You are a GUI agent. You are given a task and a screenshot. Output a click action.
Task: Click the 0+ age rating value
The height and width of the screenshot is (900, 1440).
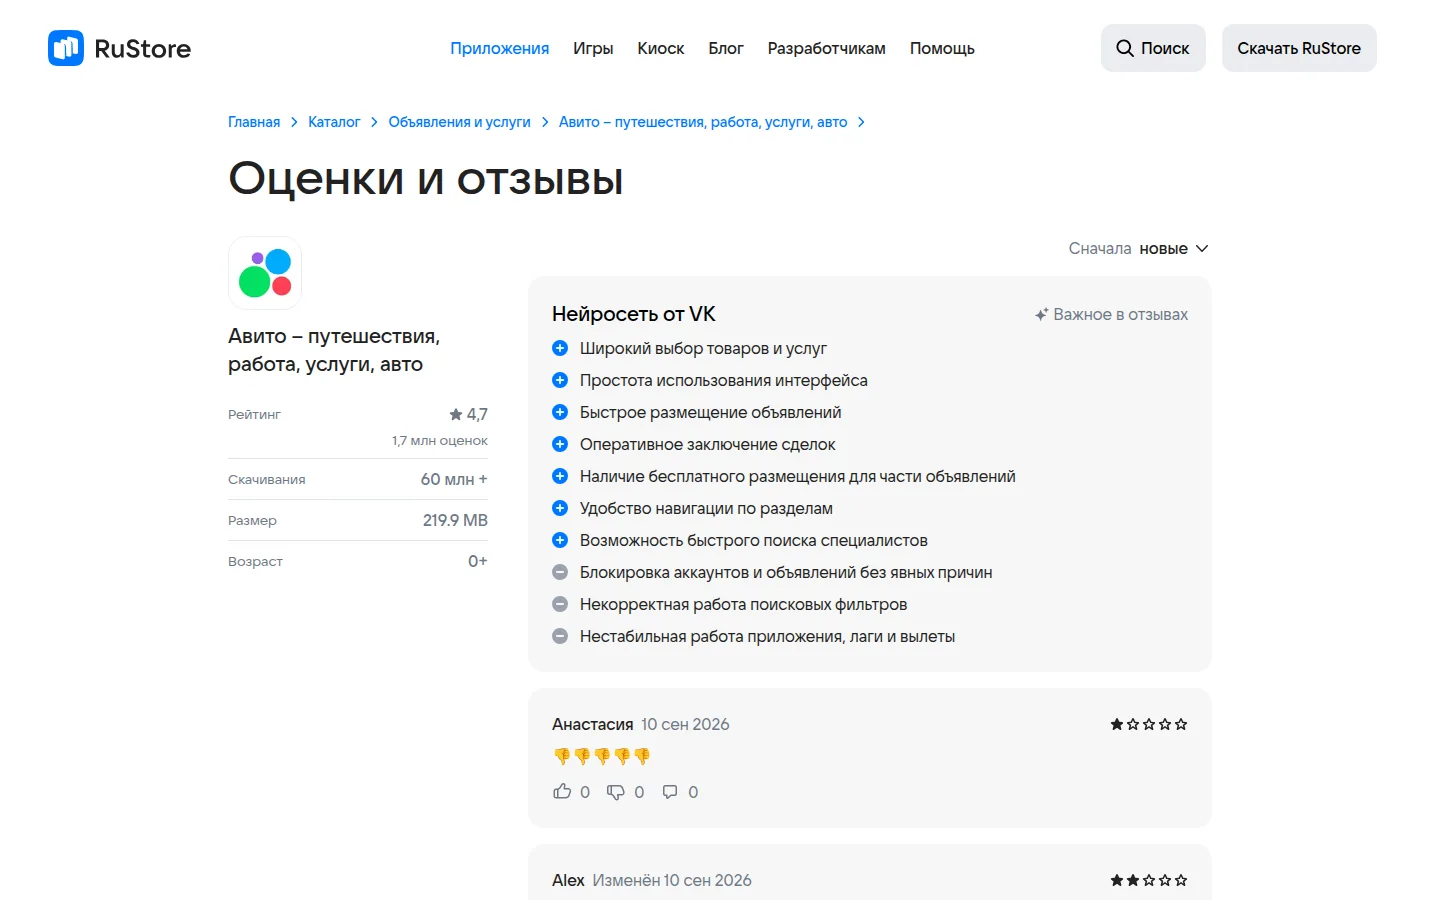(x=478, y=561)
